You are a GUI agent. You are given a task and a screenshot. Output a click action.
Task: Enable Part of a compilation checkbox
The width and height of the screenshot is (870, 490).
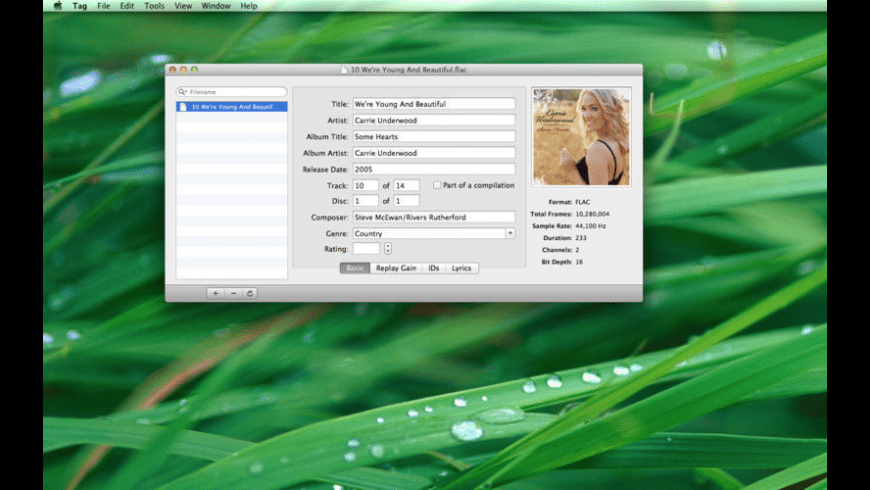coord(437,185)
